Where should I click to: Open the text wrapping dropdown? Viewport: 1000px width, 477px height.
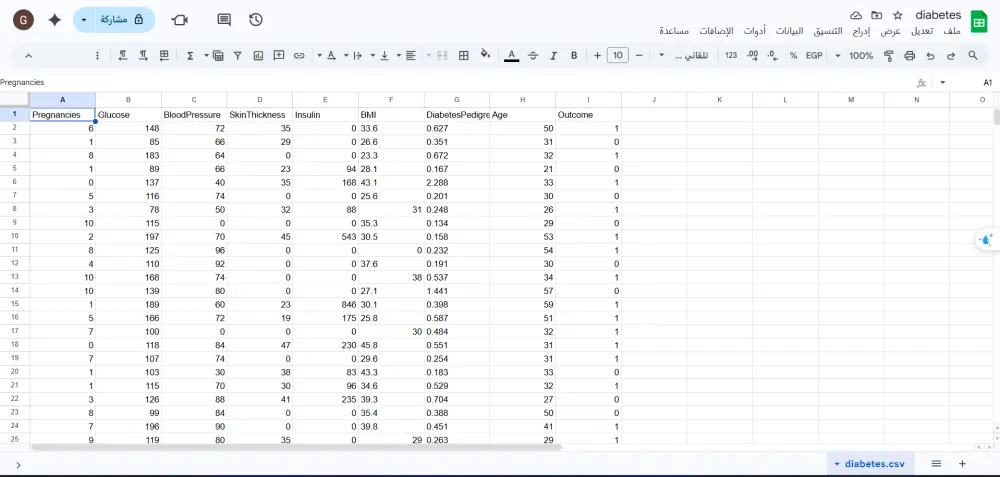(x=353, y=55)
